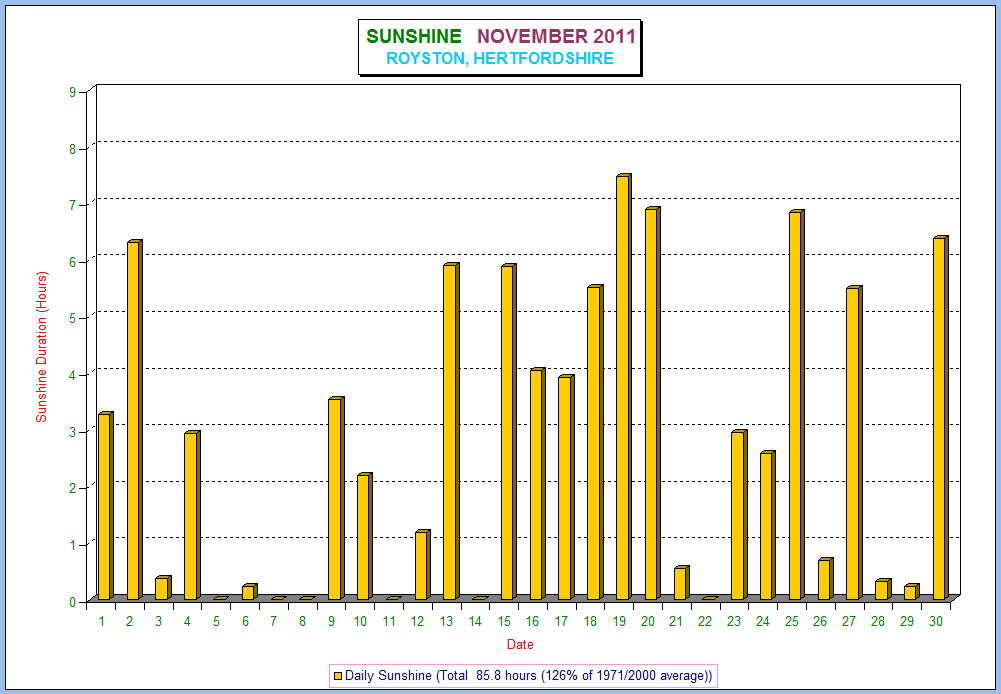Select the bar for date 16
The height and width of the screenshot is (694, 1001).
point(538,484)
